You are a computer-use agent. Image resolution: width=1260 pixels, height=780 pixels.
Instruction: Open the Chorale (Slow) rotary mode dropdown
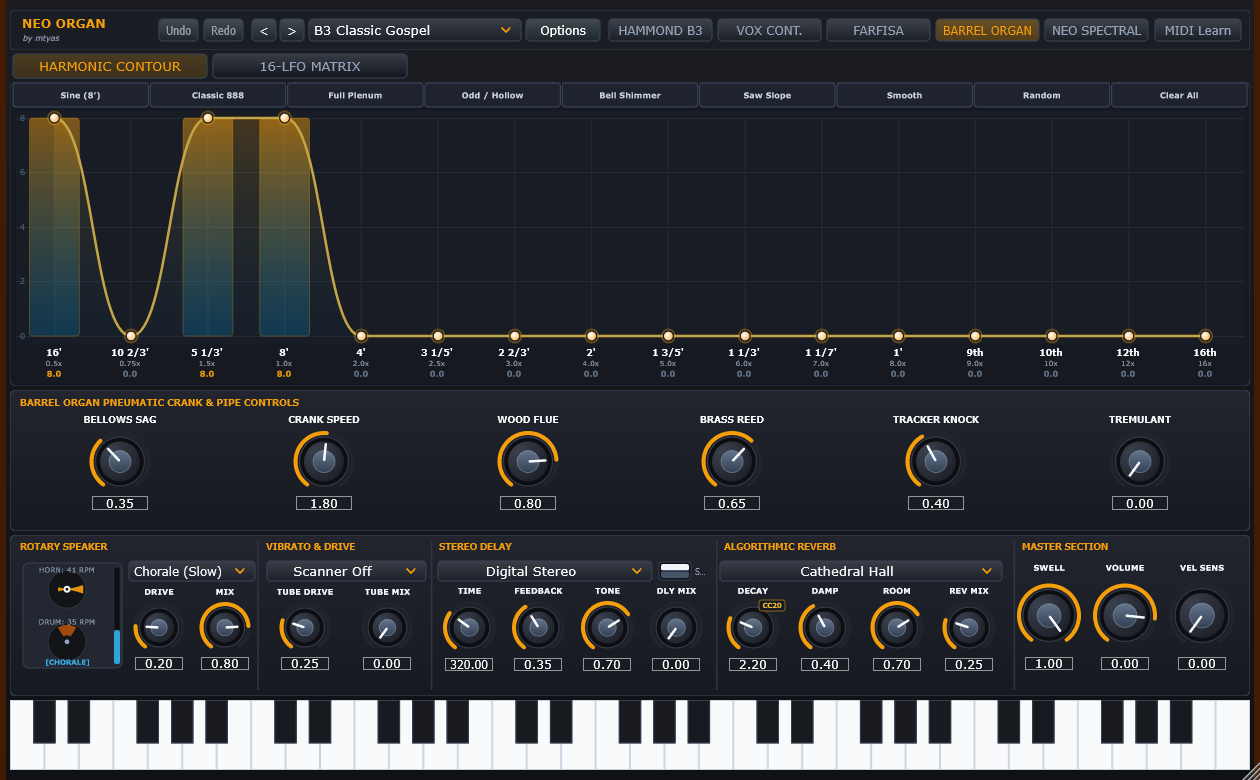pyautogui.click(x=192, y=571)
